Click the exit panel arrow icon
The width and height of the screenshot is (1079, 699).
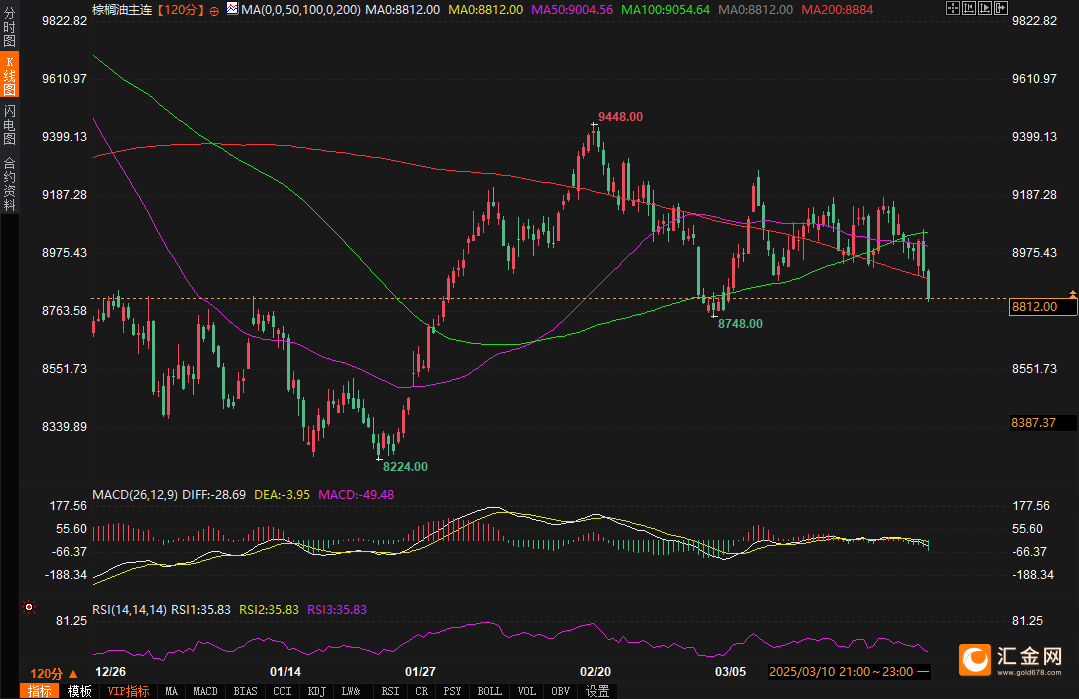[x=1001, y=8]
